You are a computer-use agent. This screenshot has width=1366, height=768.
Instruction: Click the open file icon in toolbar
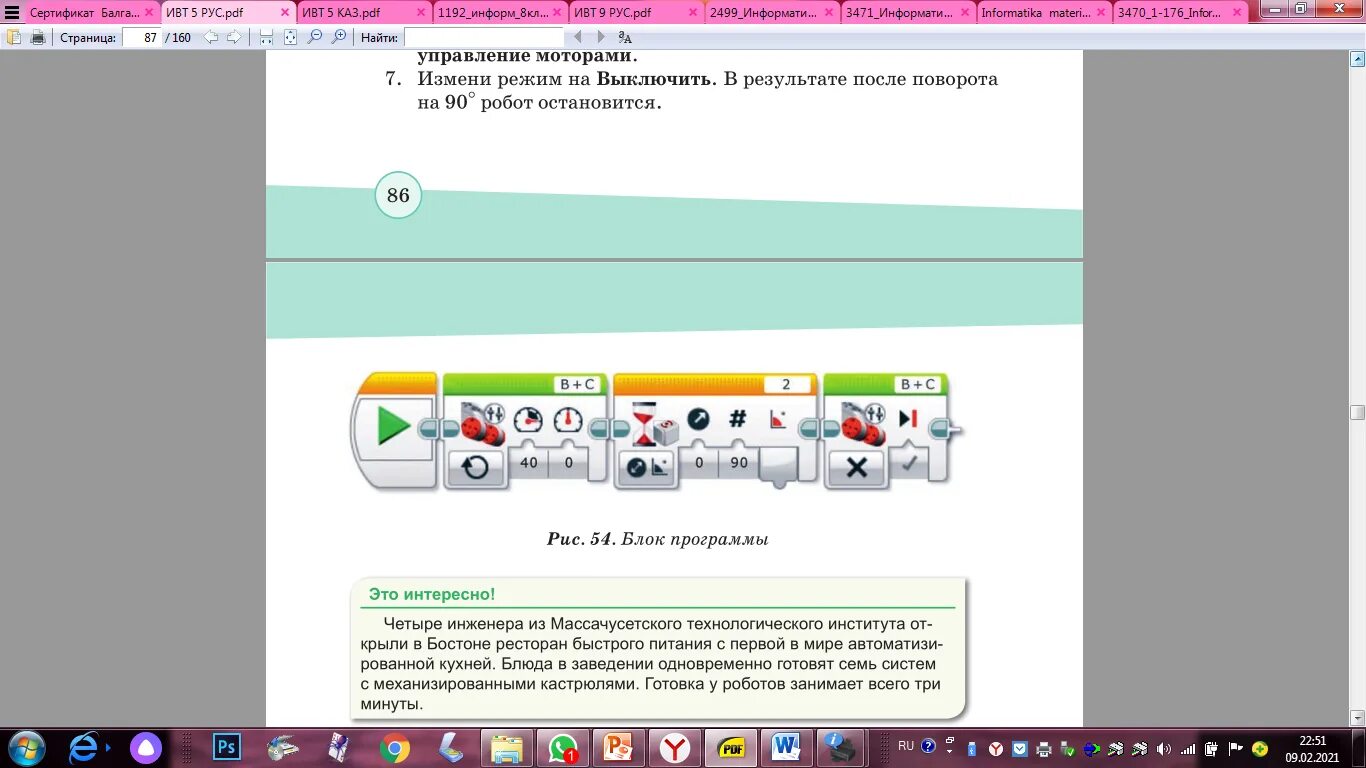14,37
